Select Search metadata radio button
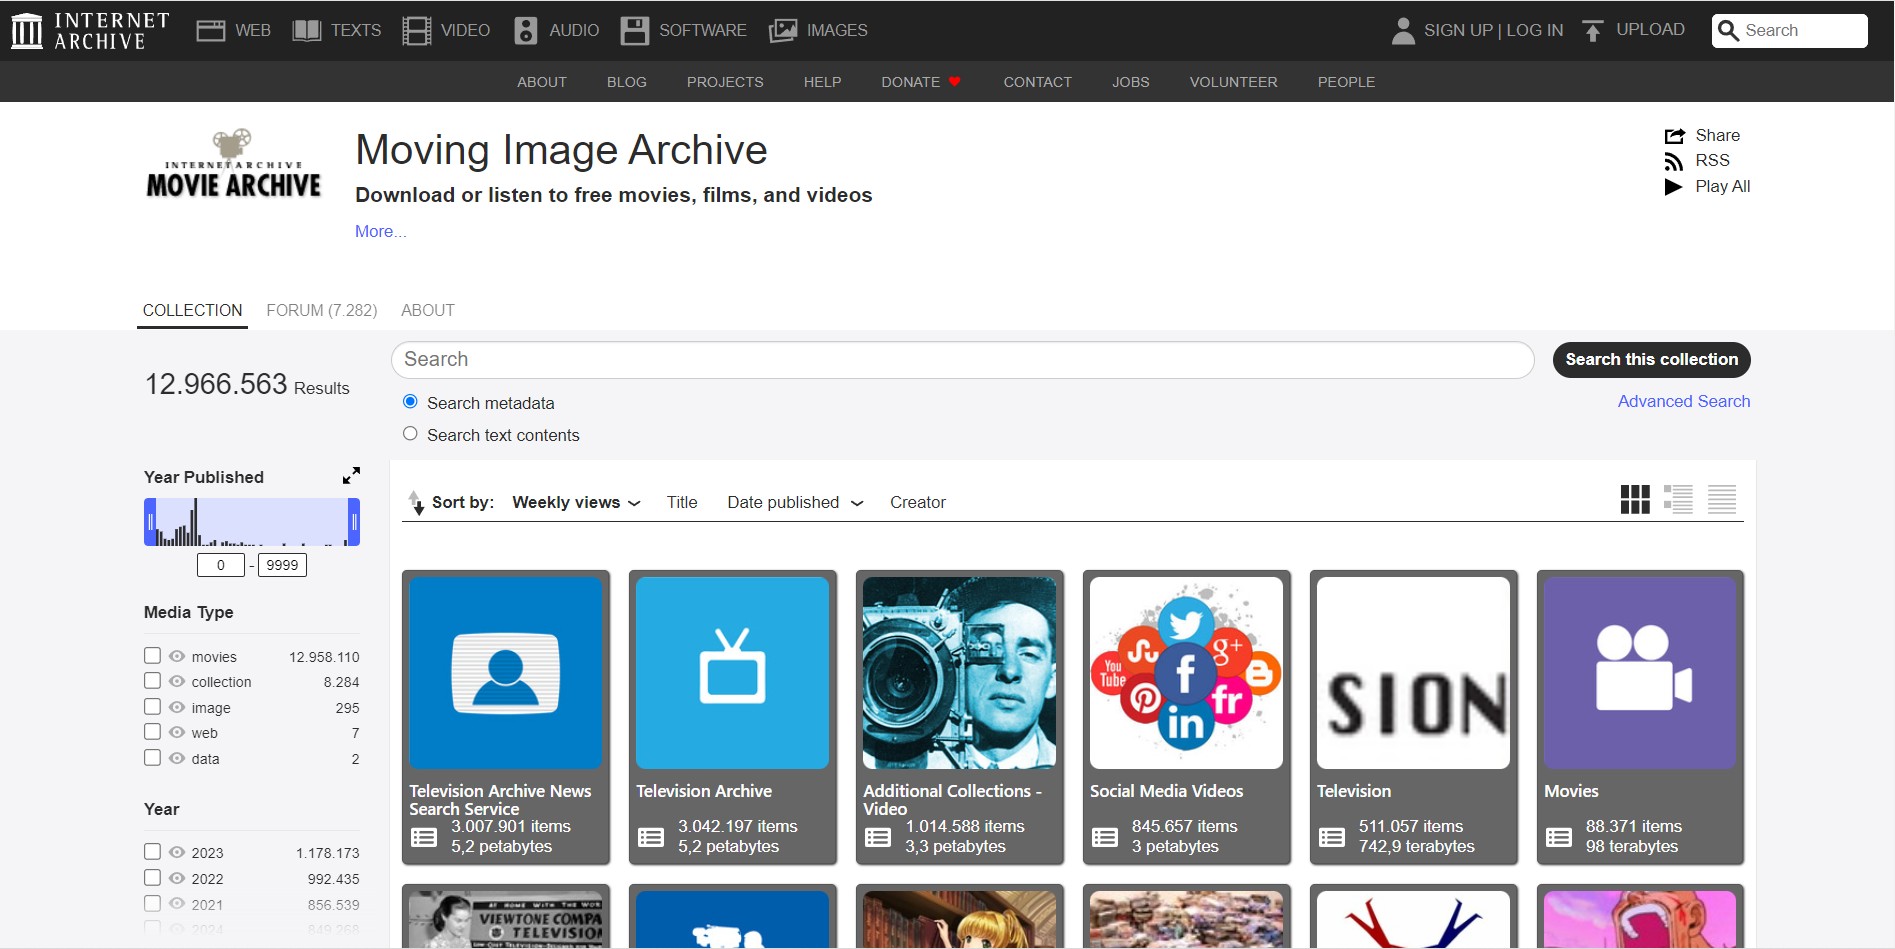1895x949 pixels. (x=410, y=402)
